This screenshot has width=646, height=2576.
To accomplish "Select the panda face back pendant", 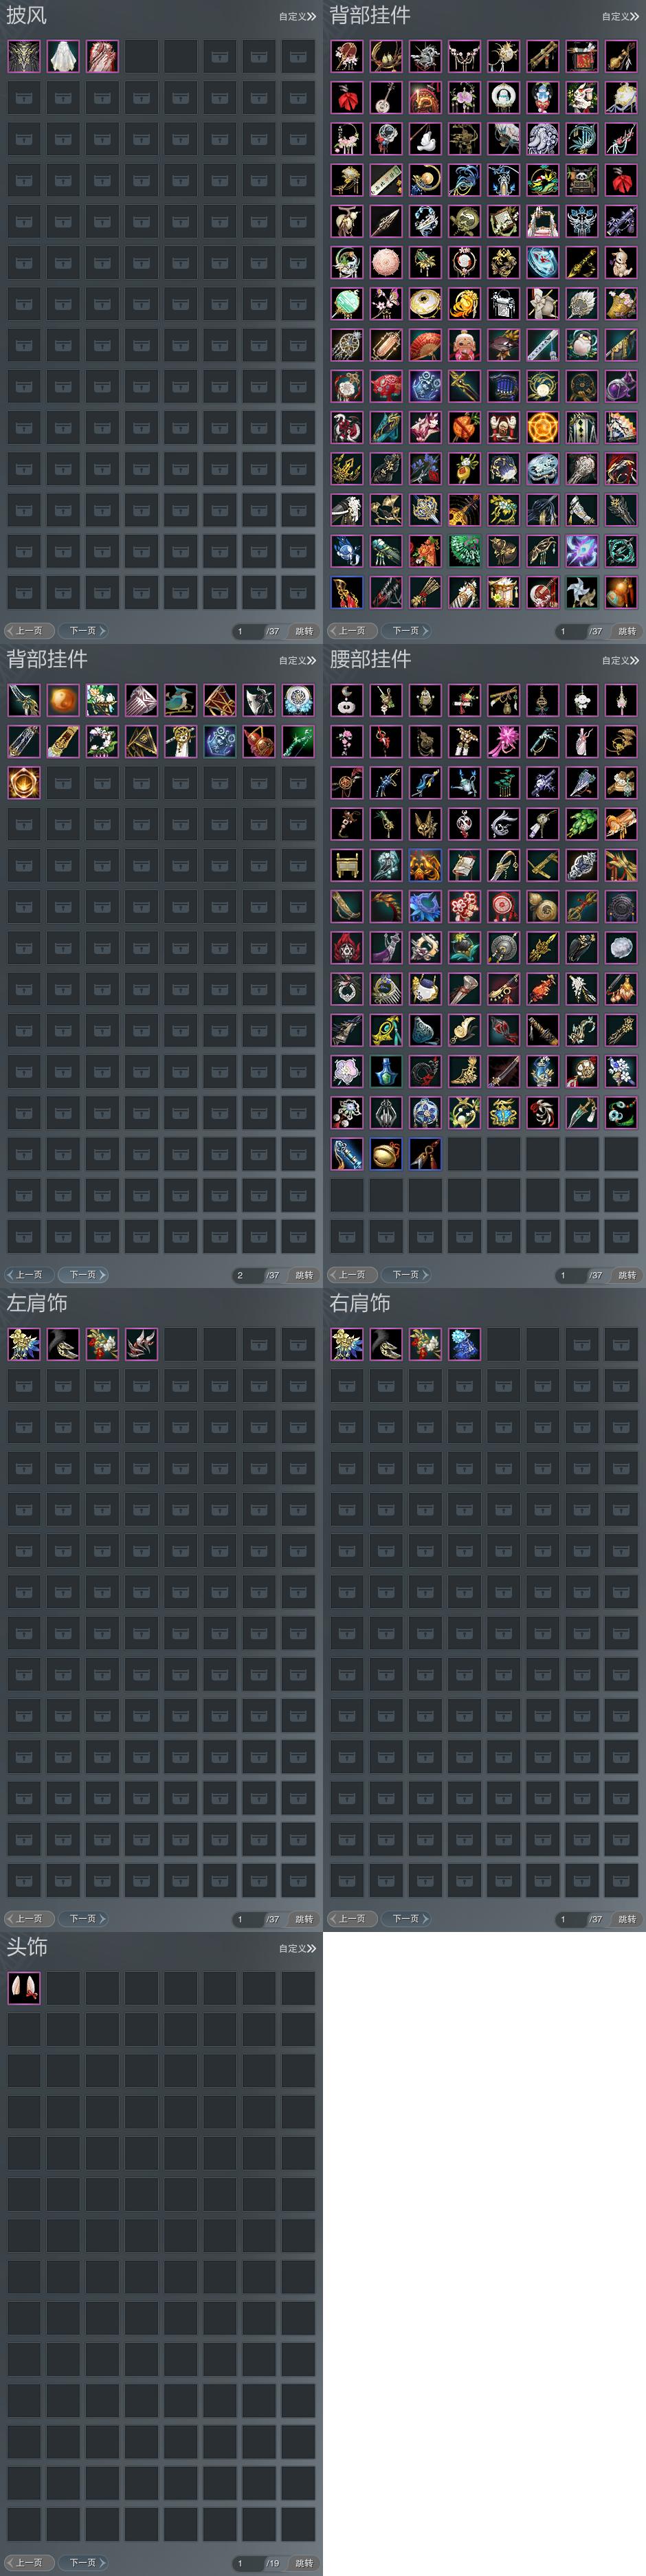I will (582, 180).
